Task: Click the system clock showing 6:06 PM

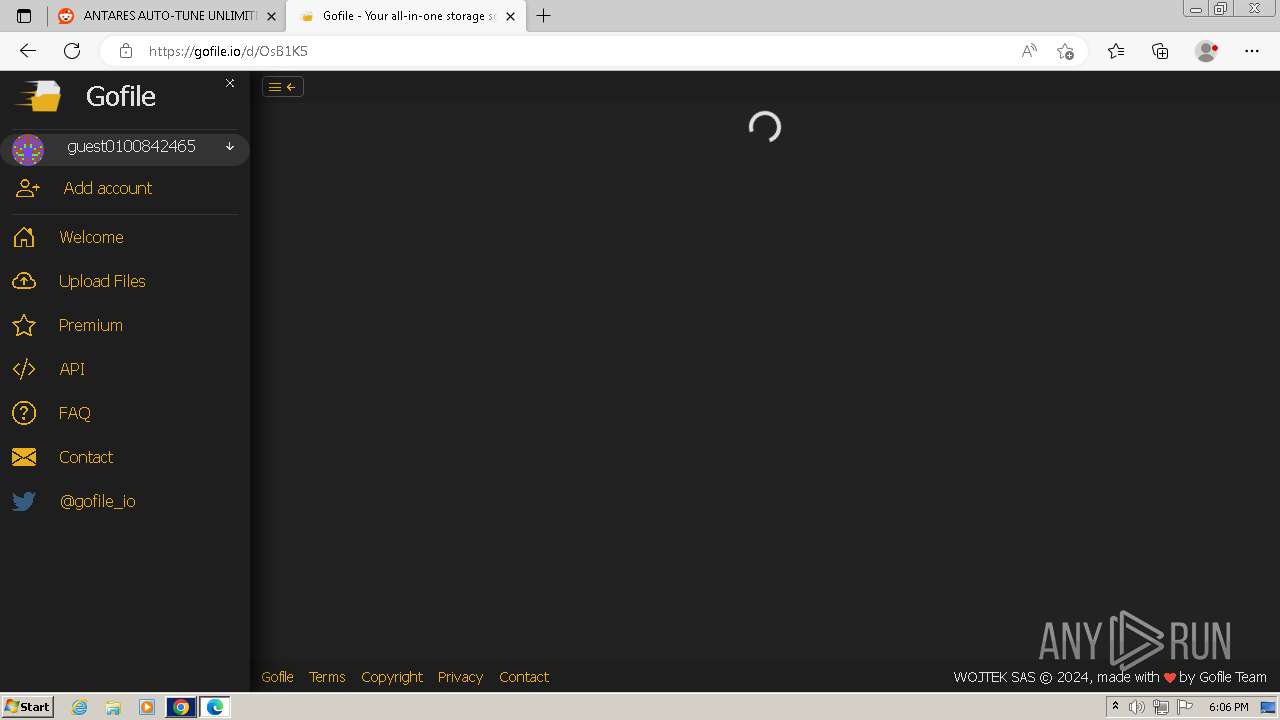Action: 1228,707
